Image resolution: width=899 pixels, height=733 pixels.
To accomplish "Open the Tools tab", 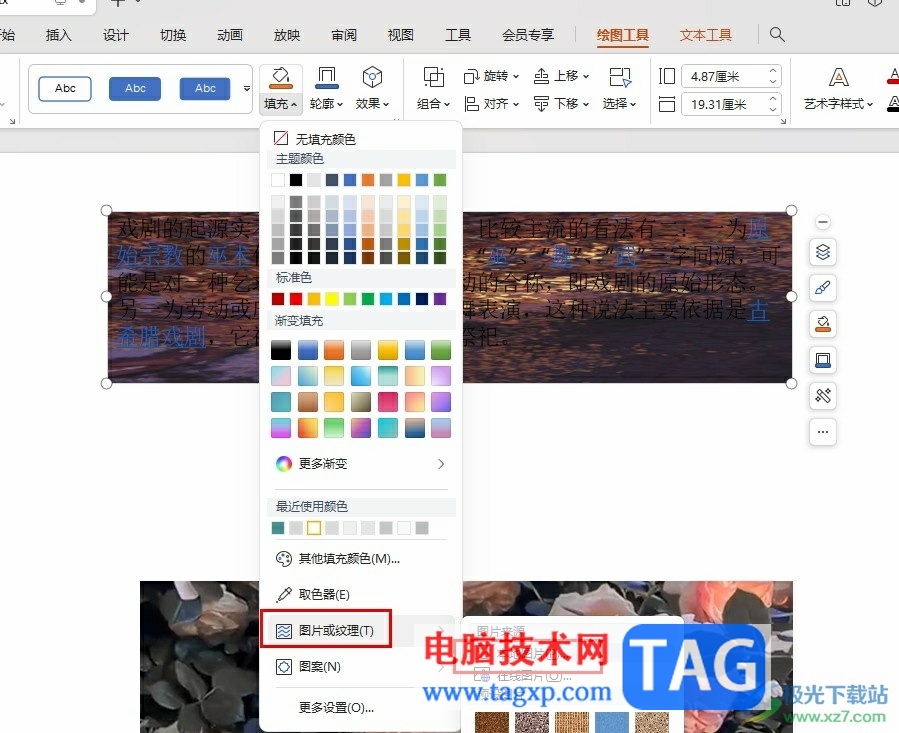I will click(x=458, y=35).
